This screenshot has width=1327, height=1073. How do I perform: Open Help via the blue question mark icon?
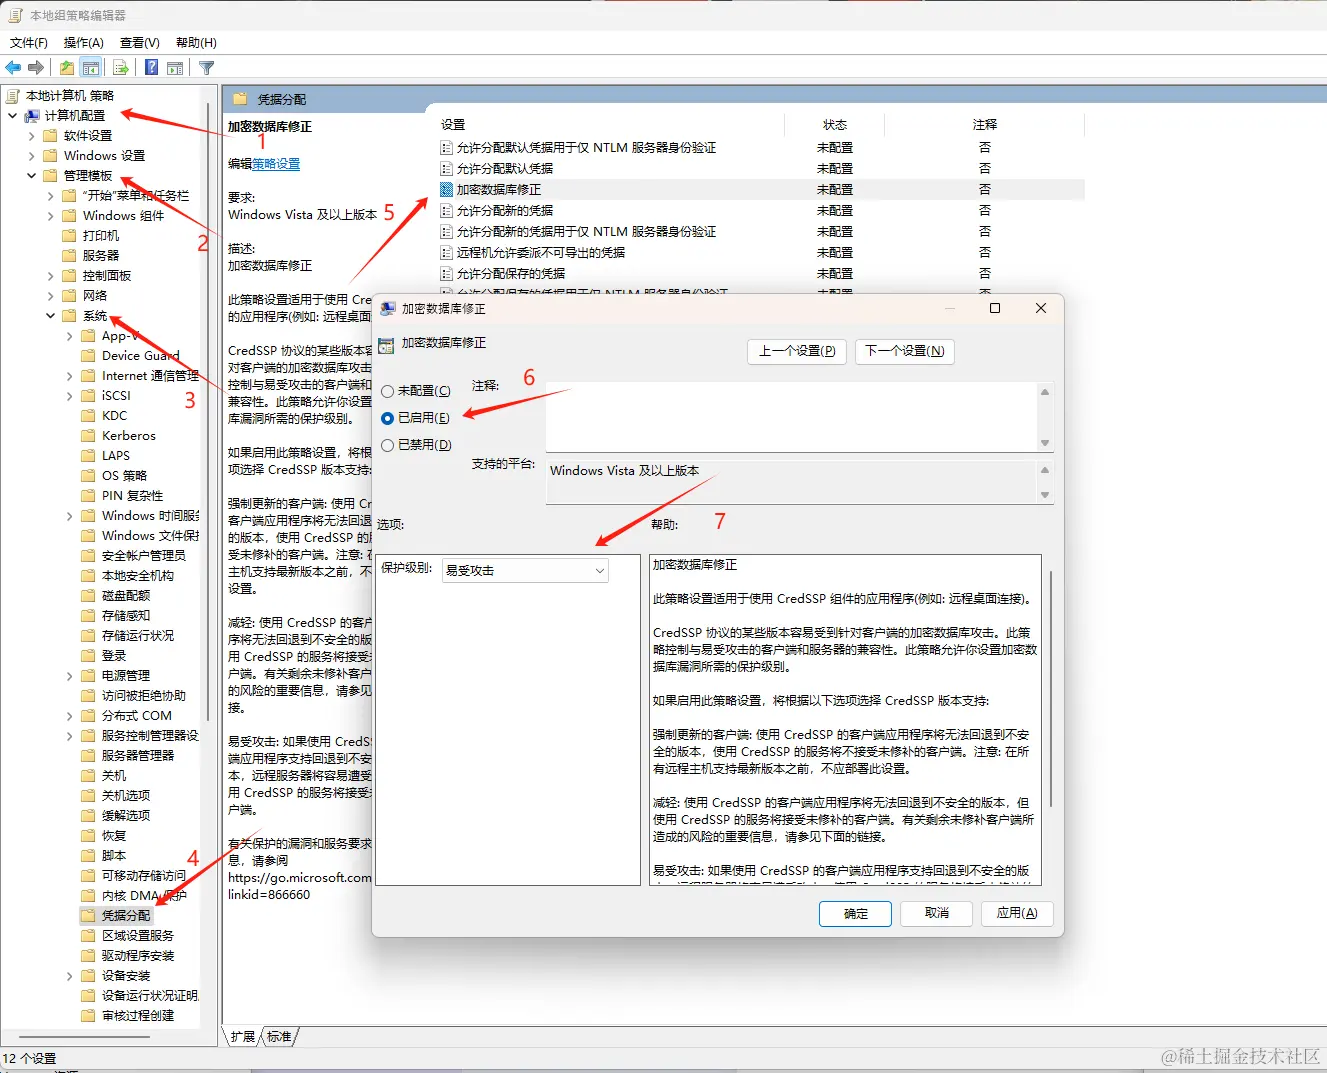151,68
